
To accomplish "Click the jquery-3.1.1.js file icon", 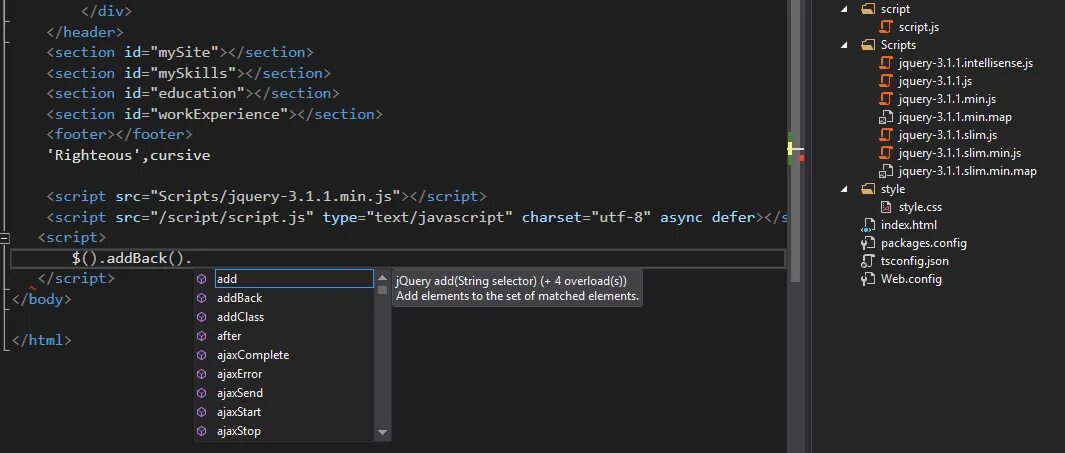I will pos(886,81).
